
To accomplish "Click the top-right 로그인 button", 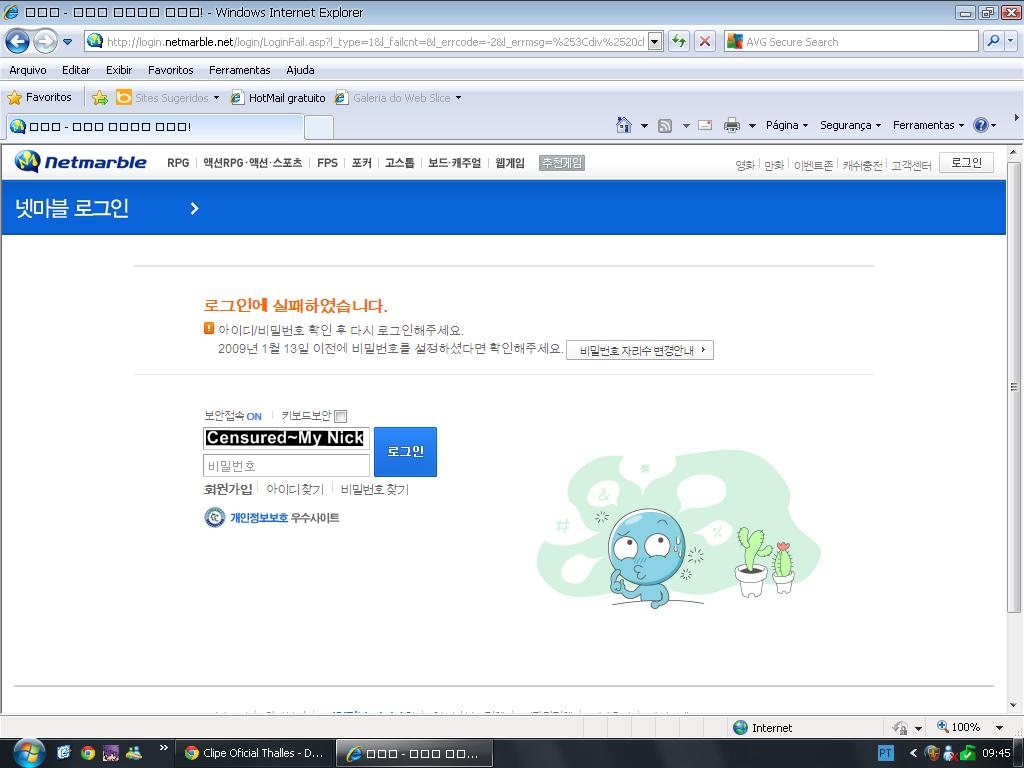I will point(967,163).
